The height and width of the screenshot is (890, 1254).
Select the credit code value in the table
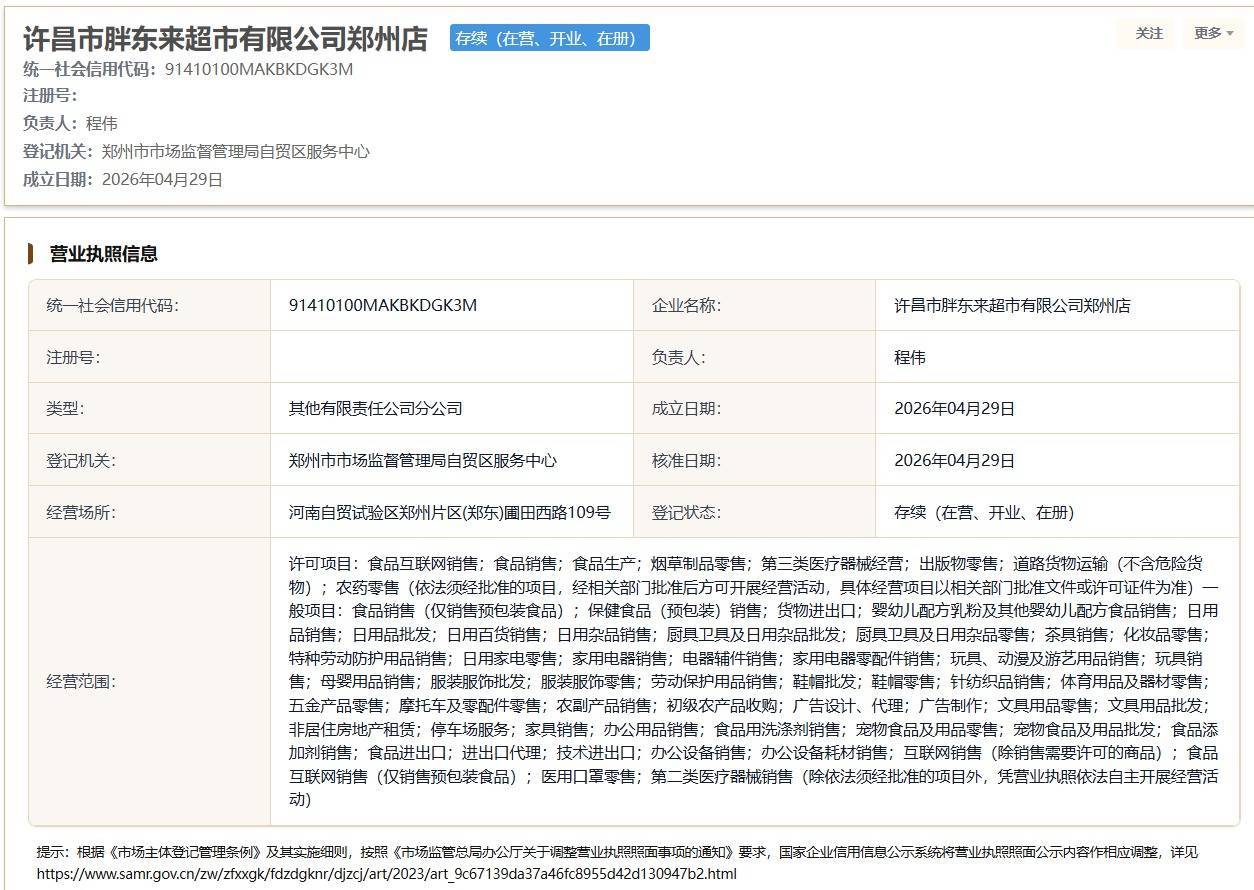point(382,305)
